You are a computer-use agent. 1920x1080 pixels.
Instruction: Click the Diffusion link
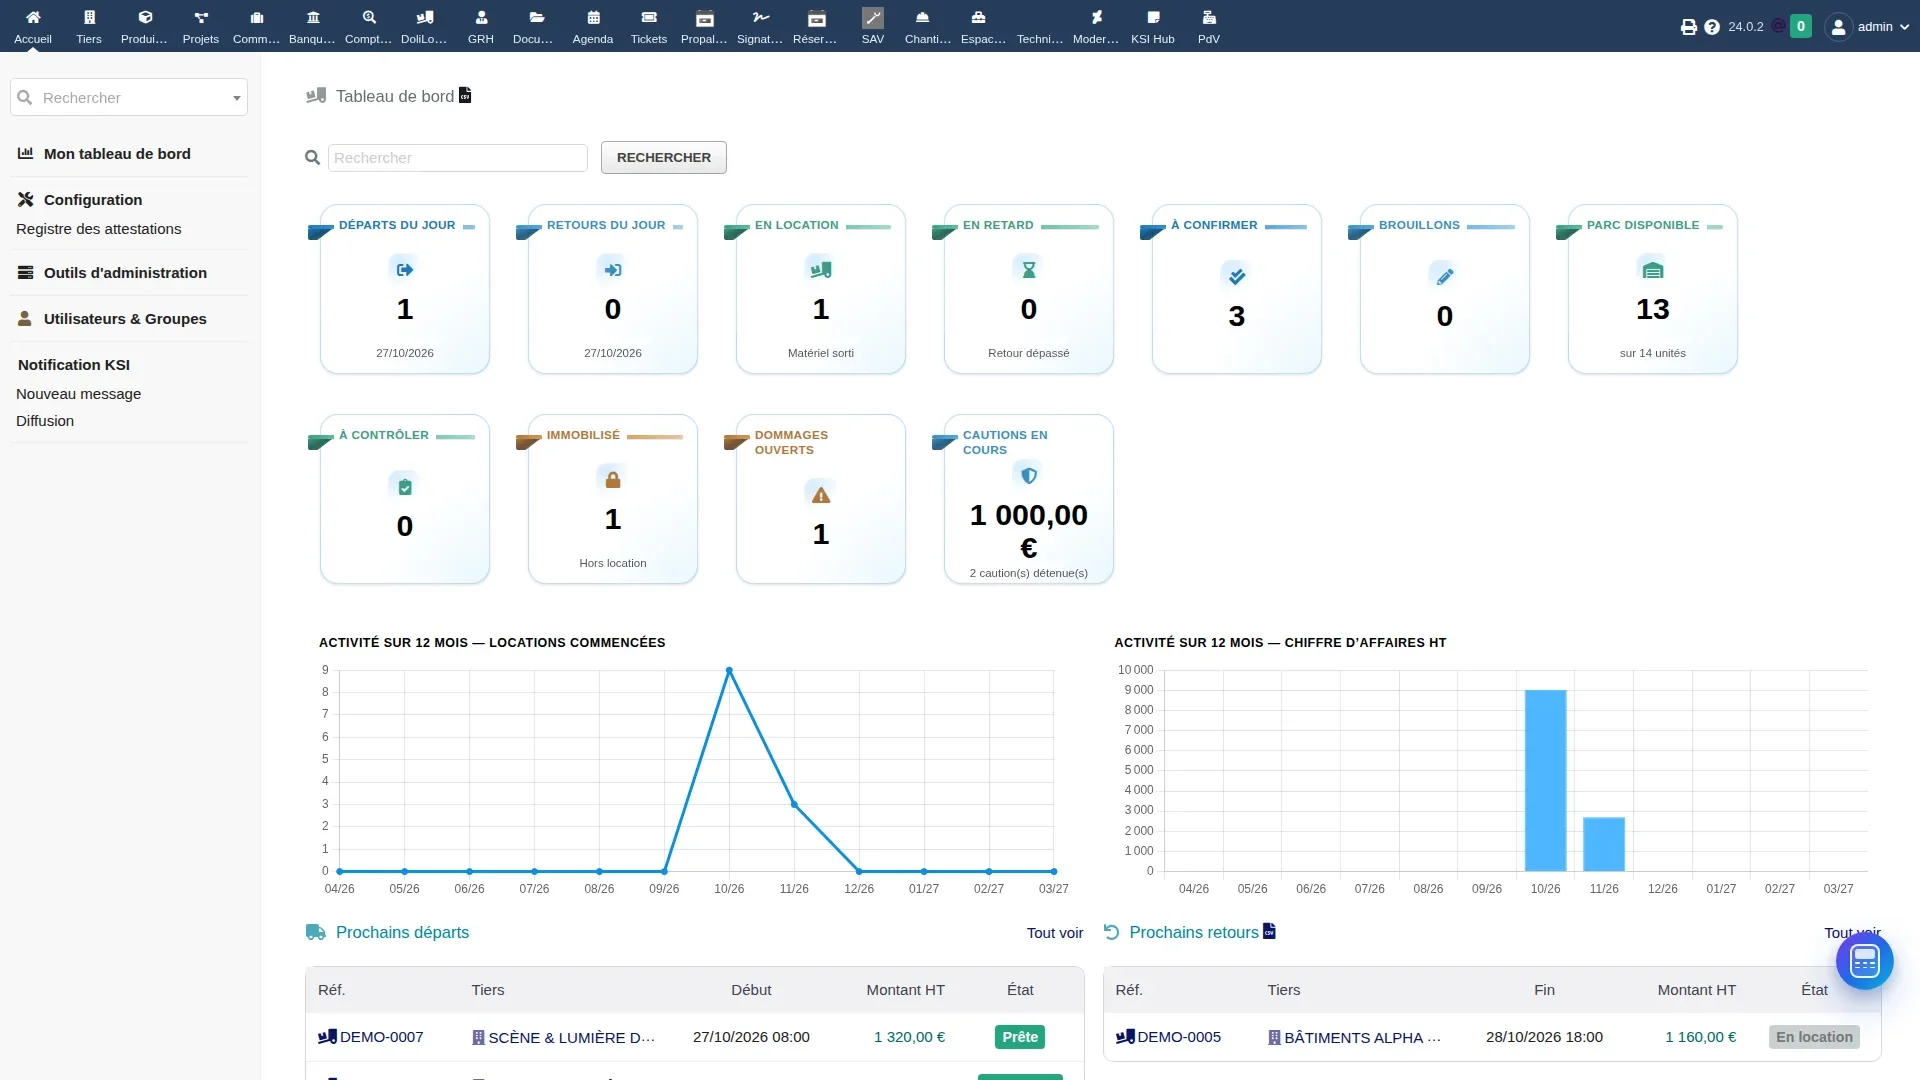pyautogui.click(x=45, y=421)
